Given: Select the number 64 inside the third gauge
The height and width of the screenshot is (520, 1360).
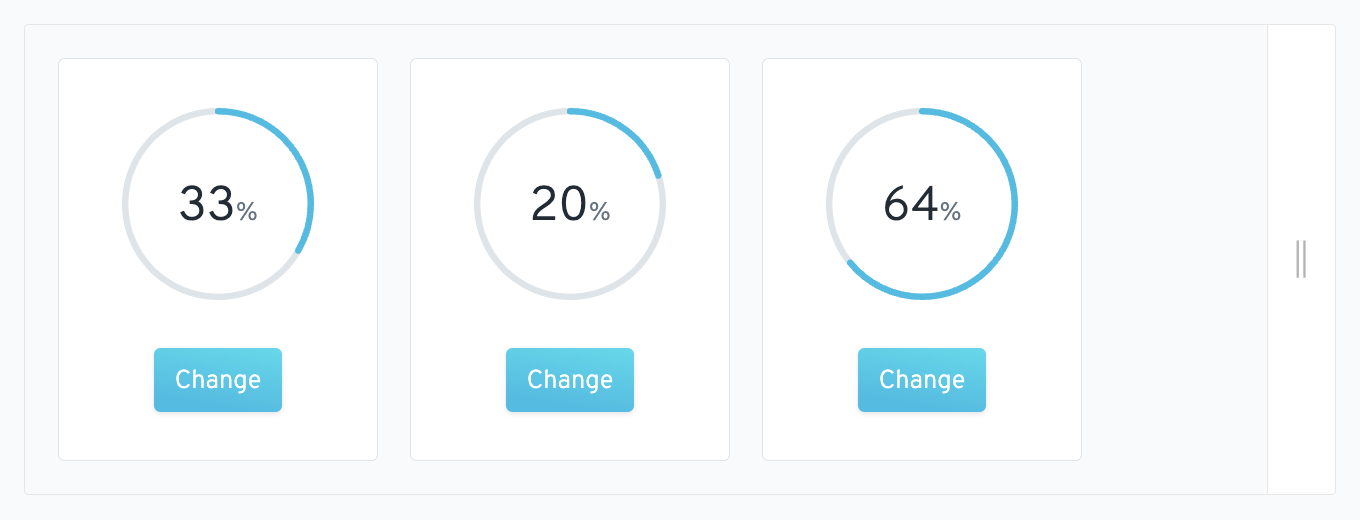Looking at the screenshot, I should pyautogui.click(x=910, y=204).
